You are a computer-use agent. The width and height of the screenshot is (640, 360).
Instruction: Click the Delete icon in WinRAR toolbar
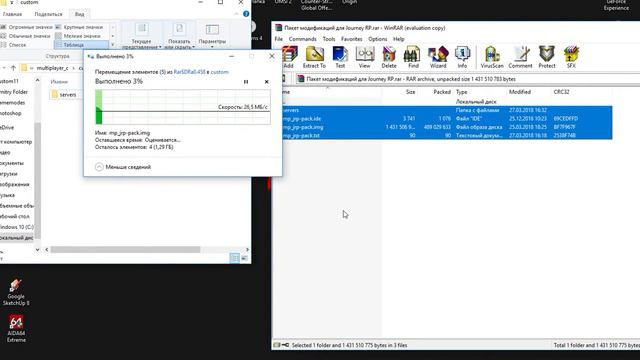click(x=389, y=57)
